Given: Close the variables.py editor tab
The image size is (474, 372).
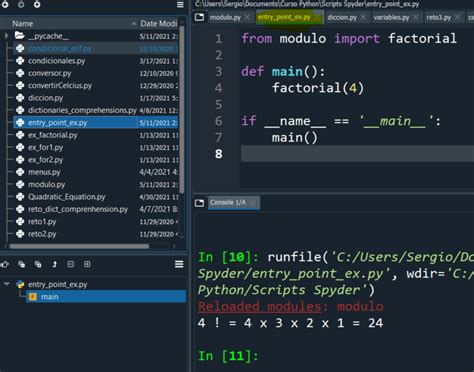Looking at the screenshot, I should pyautogui.click(x=416, y=17).
